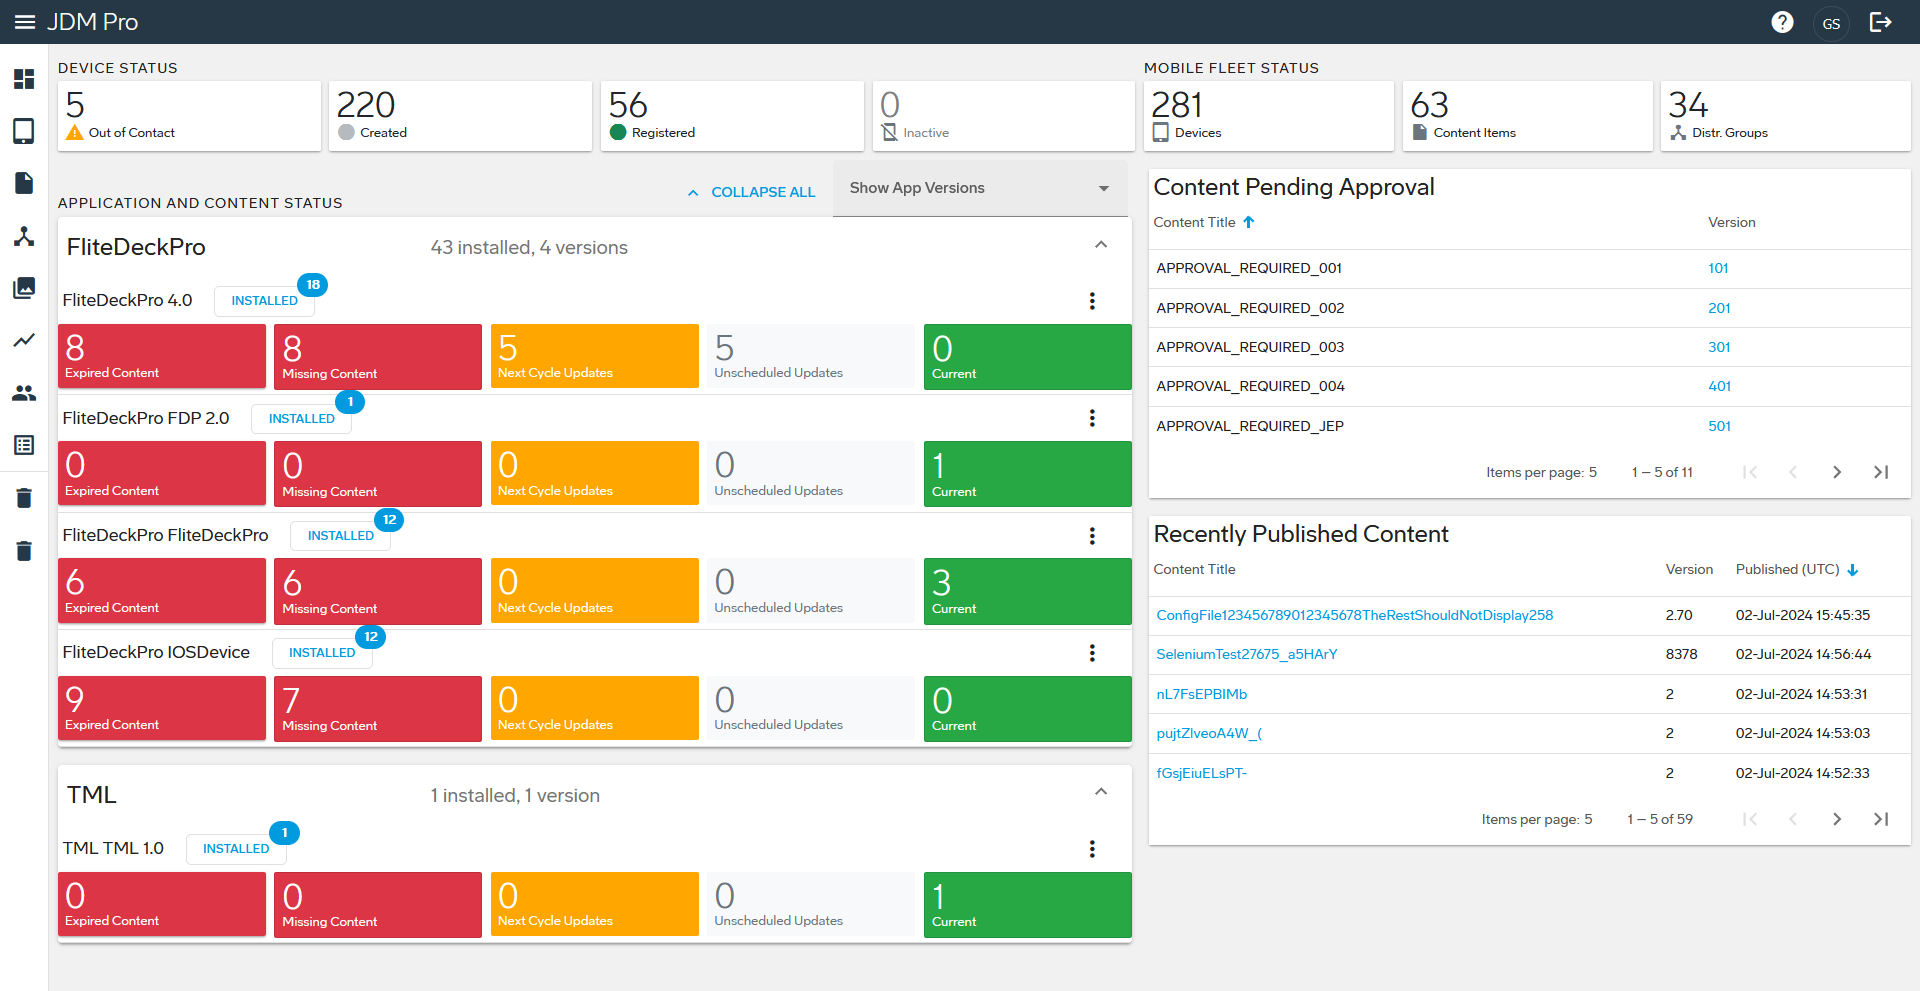Select the 0 Inactive status card
This screenshot has width=1920, height=991.
[1003, 116]
